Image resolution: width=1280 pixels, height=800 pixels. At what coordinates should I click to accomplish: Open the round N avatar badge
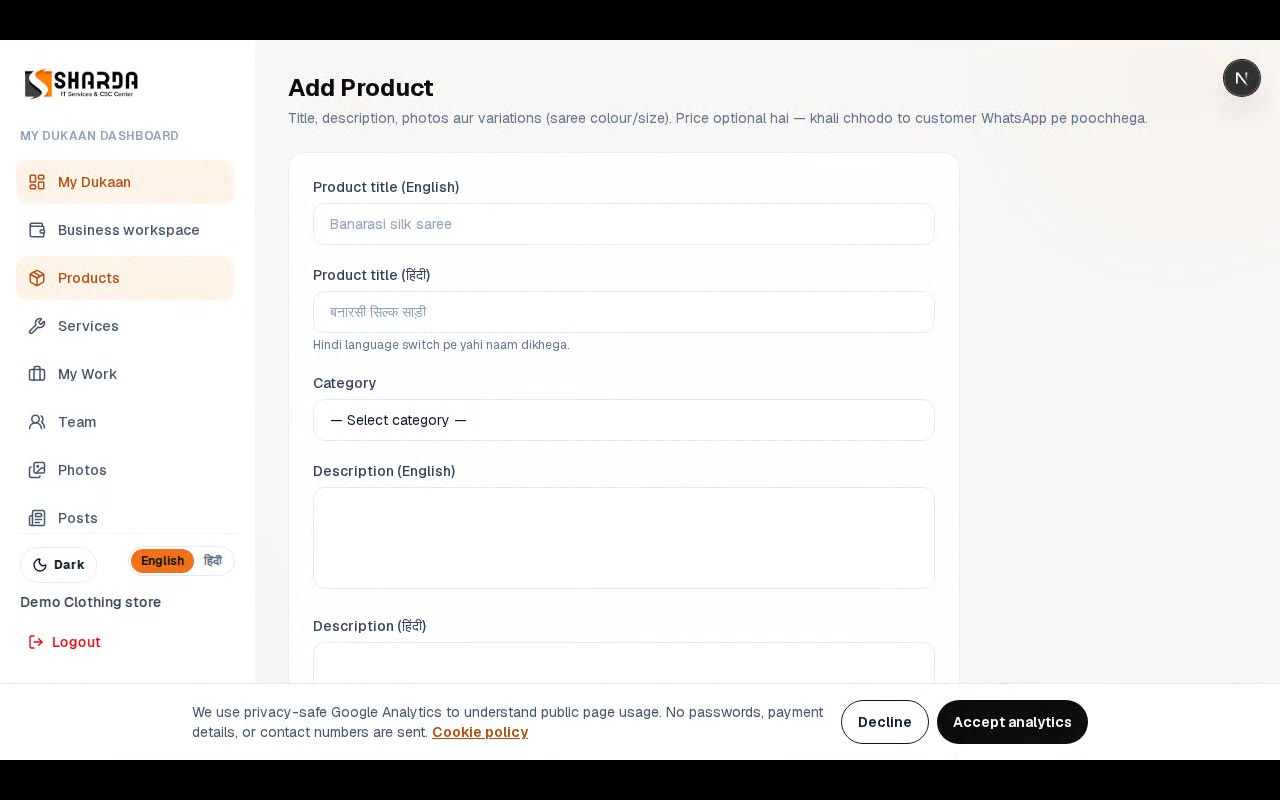(x=1242, y=78)
